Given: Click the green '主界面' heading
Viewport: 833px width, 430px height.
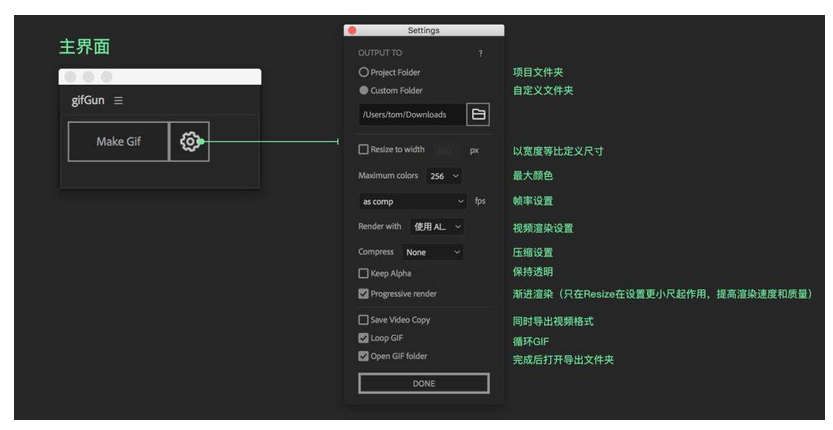Looking at the screenshot, I should (84, 47).
